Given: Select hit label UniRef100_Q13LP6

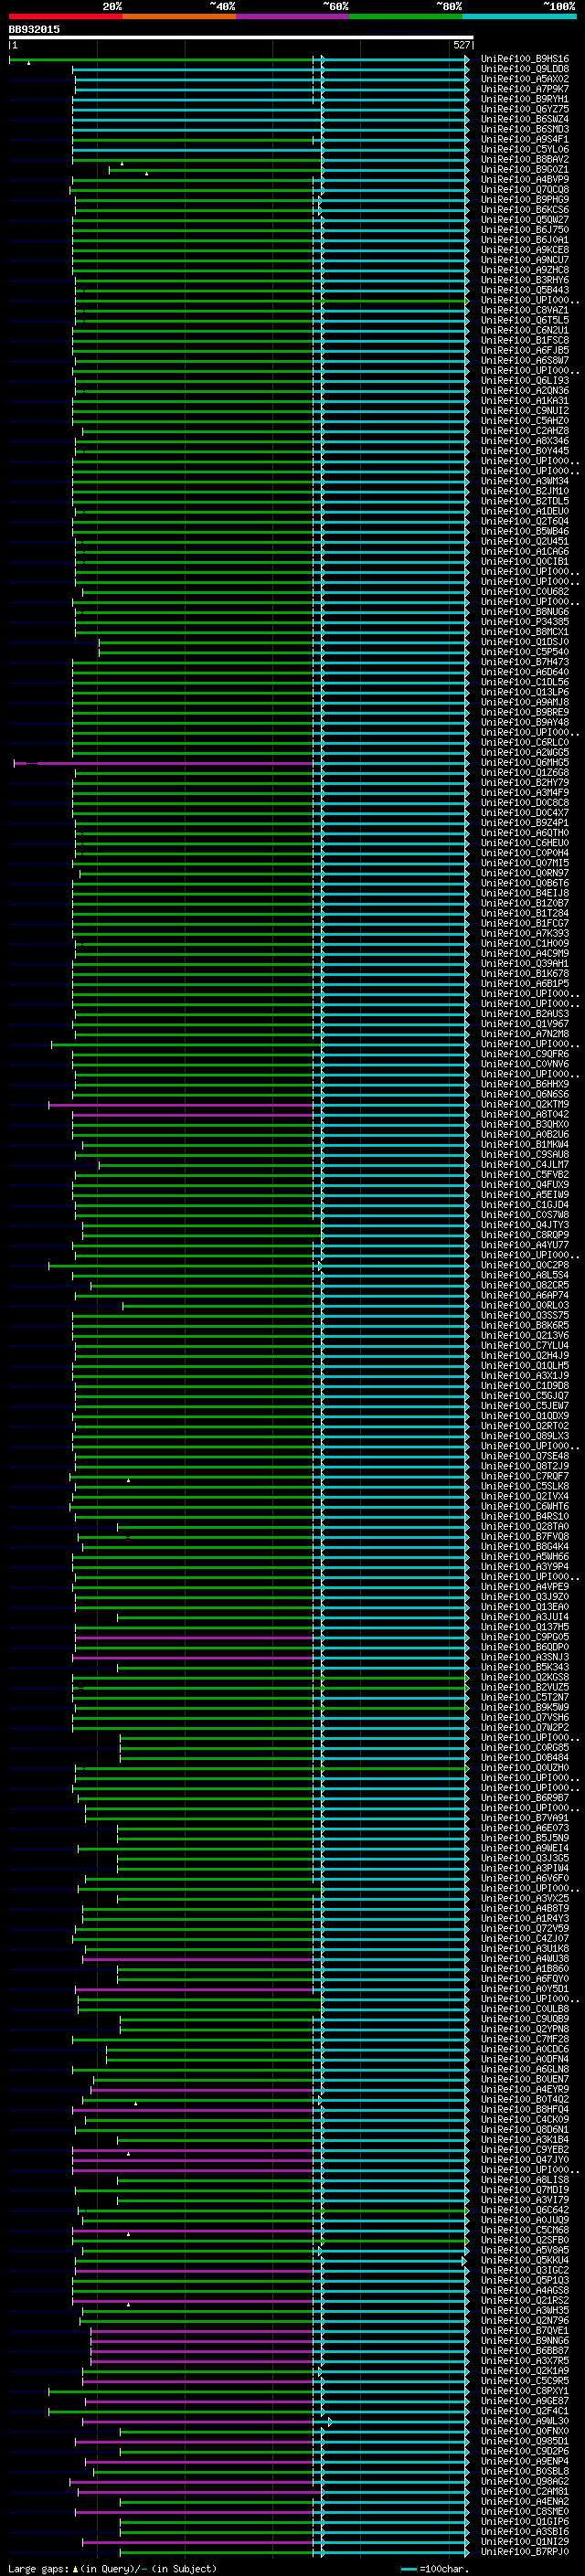Looking at the screenshot, I should coord(525,692).
